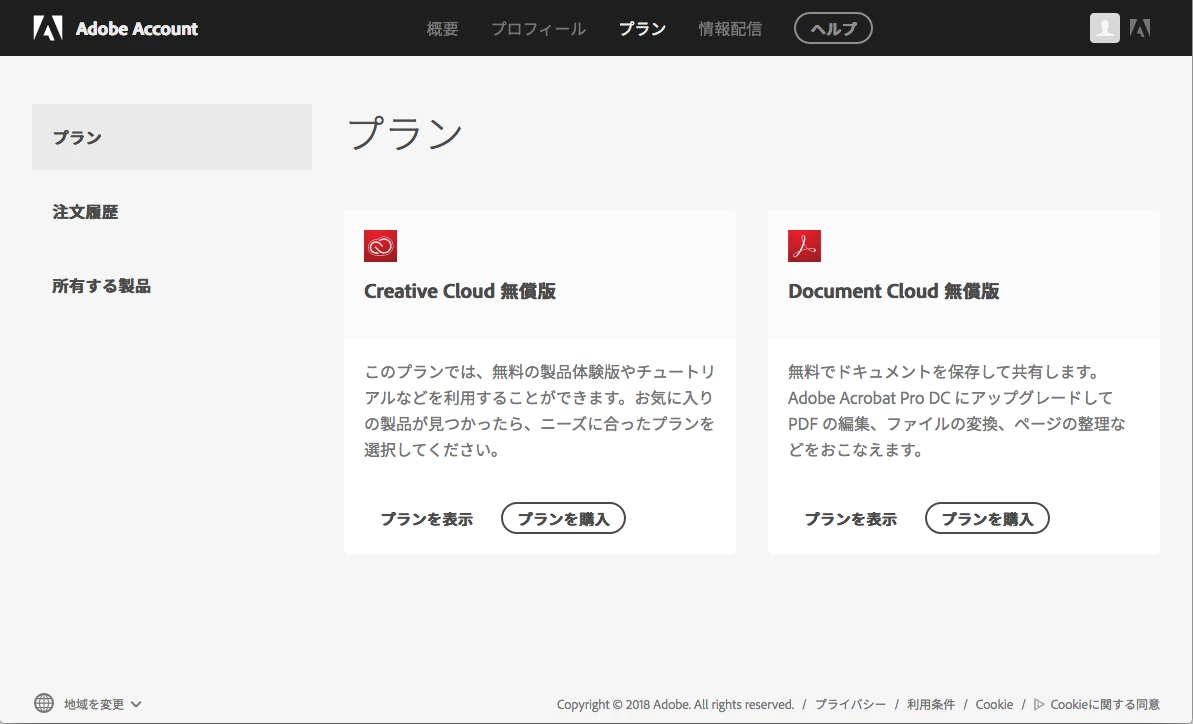Click the ヘルプ button
The width and height of the screenshot is (1193, 724).
[833, 28]
